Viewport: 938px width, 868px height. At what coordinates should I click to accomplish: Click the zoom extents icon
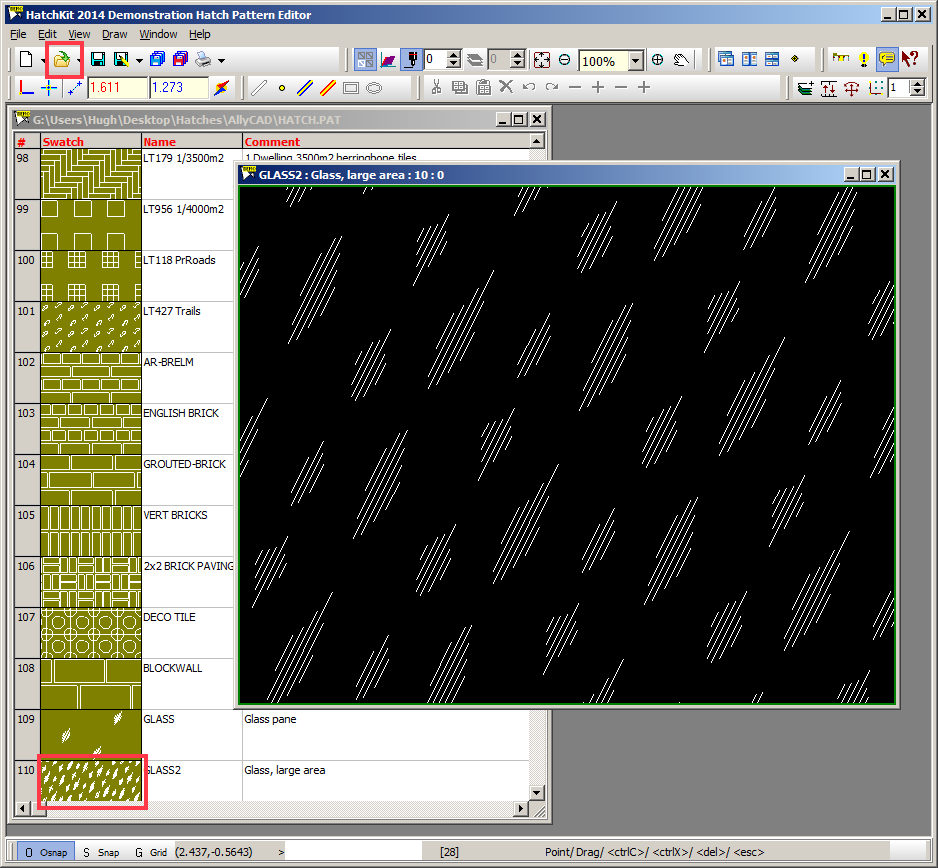click(541, 60)
